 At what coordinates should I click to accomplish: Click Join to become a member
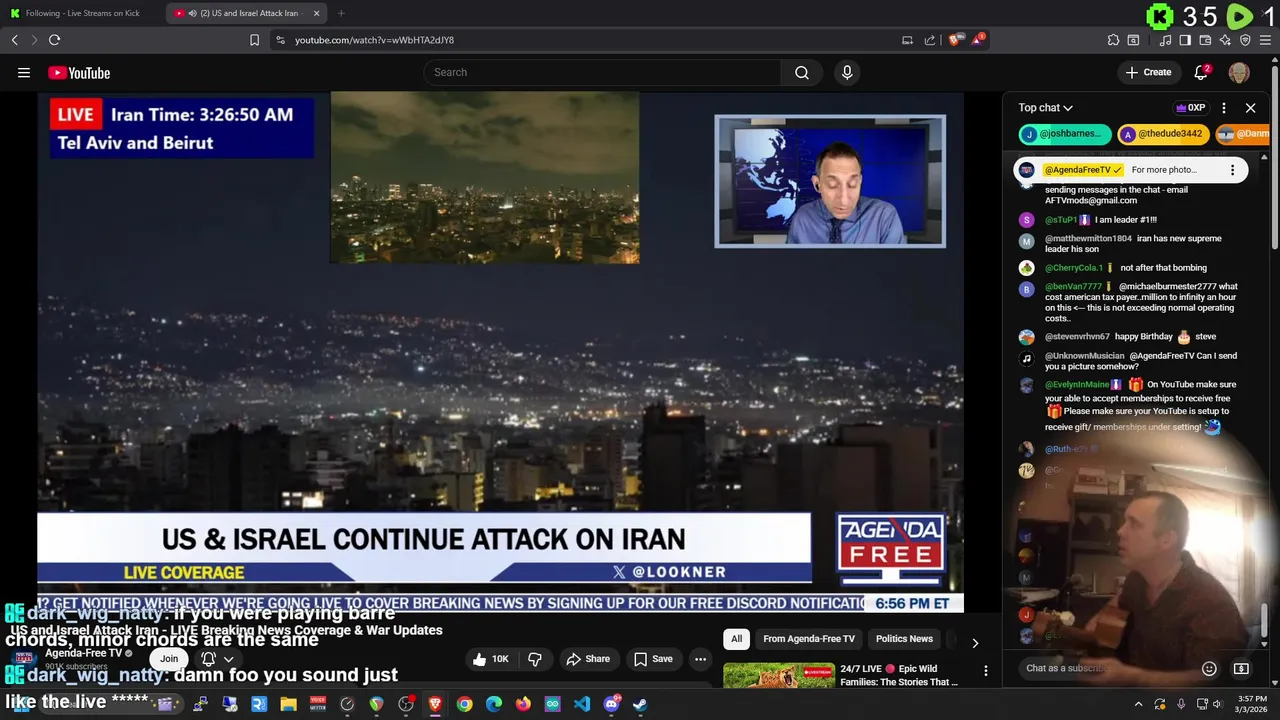coord(169,659)
